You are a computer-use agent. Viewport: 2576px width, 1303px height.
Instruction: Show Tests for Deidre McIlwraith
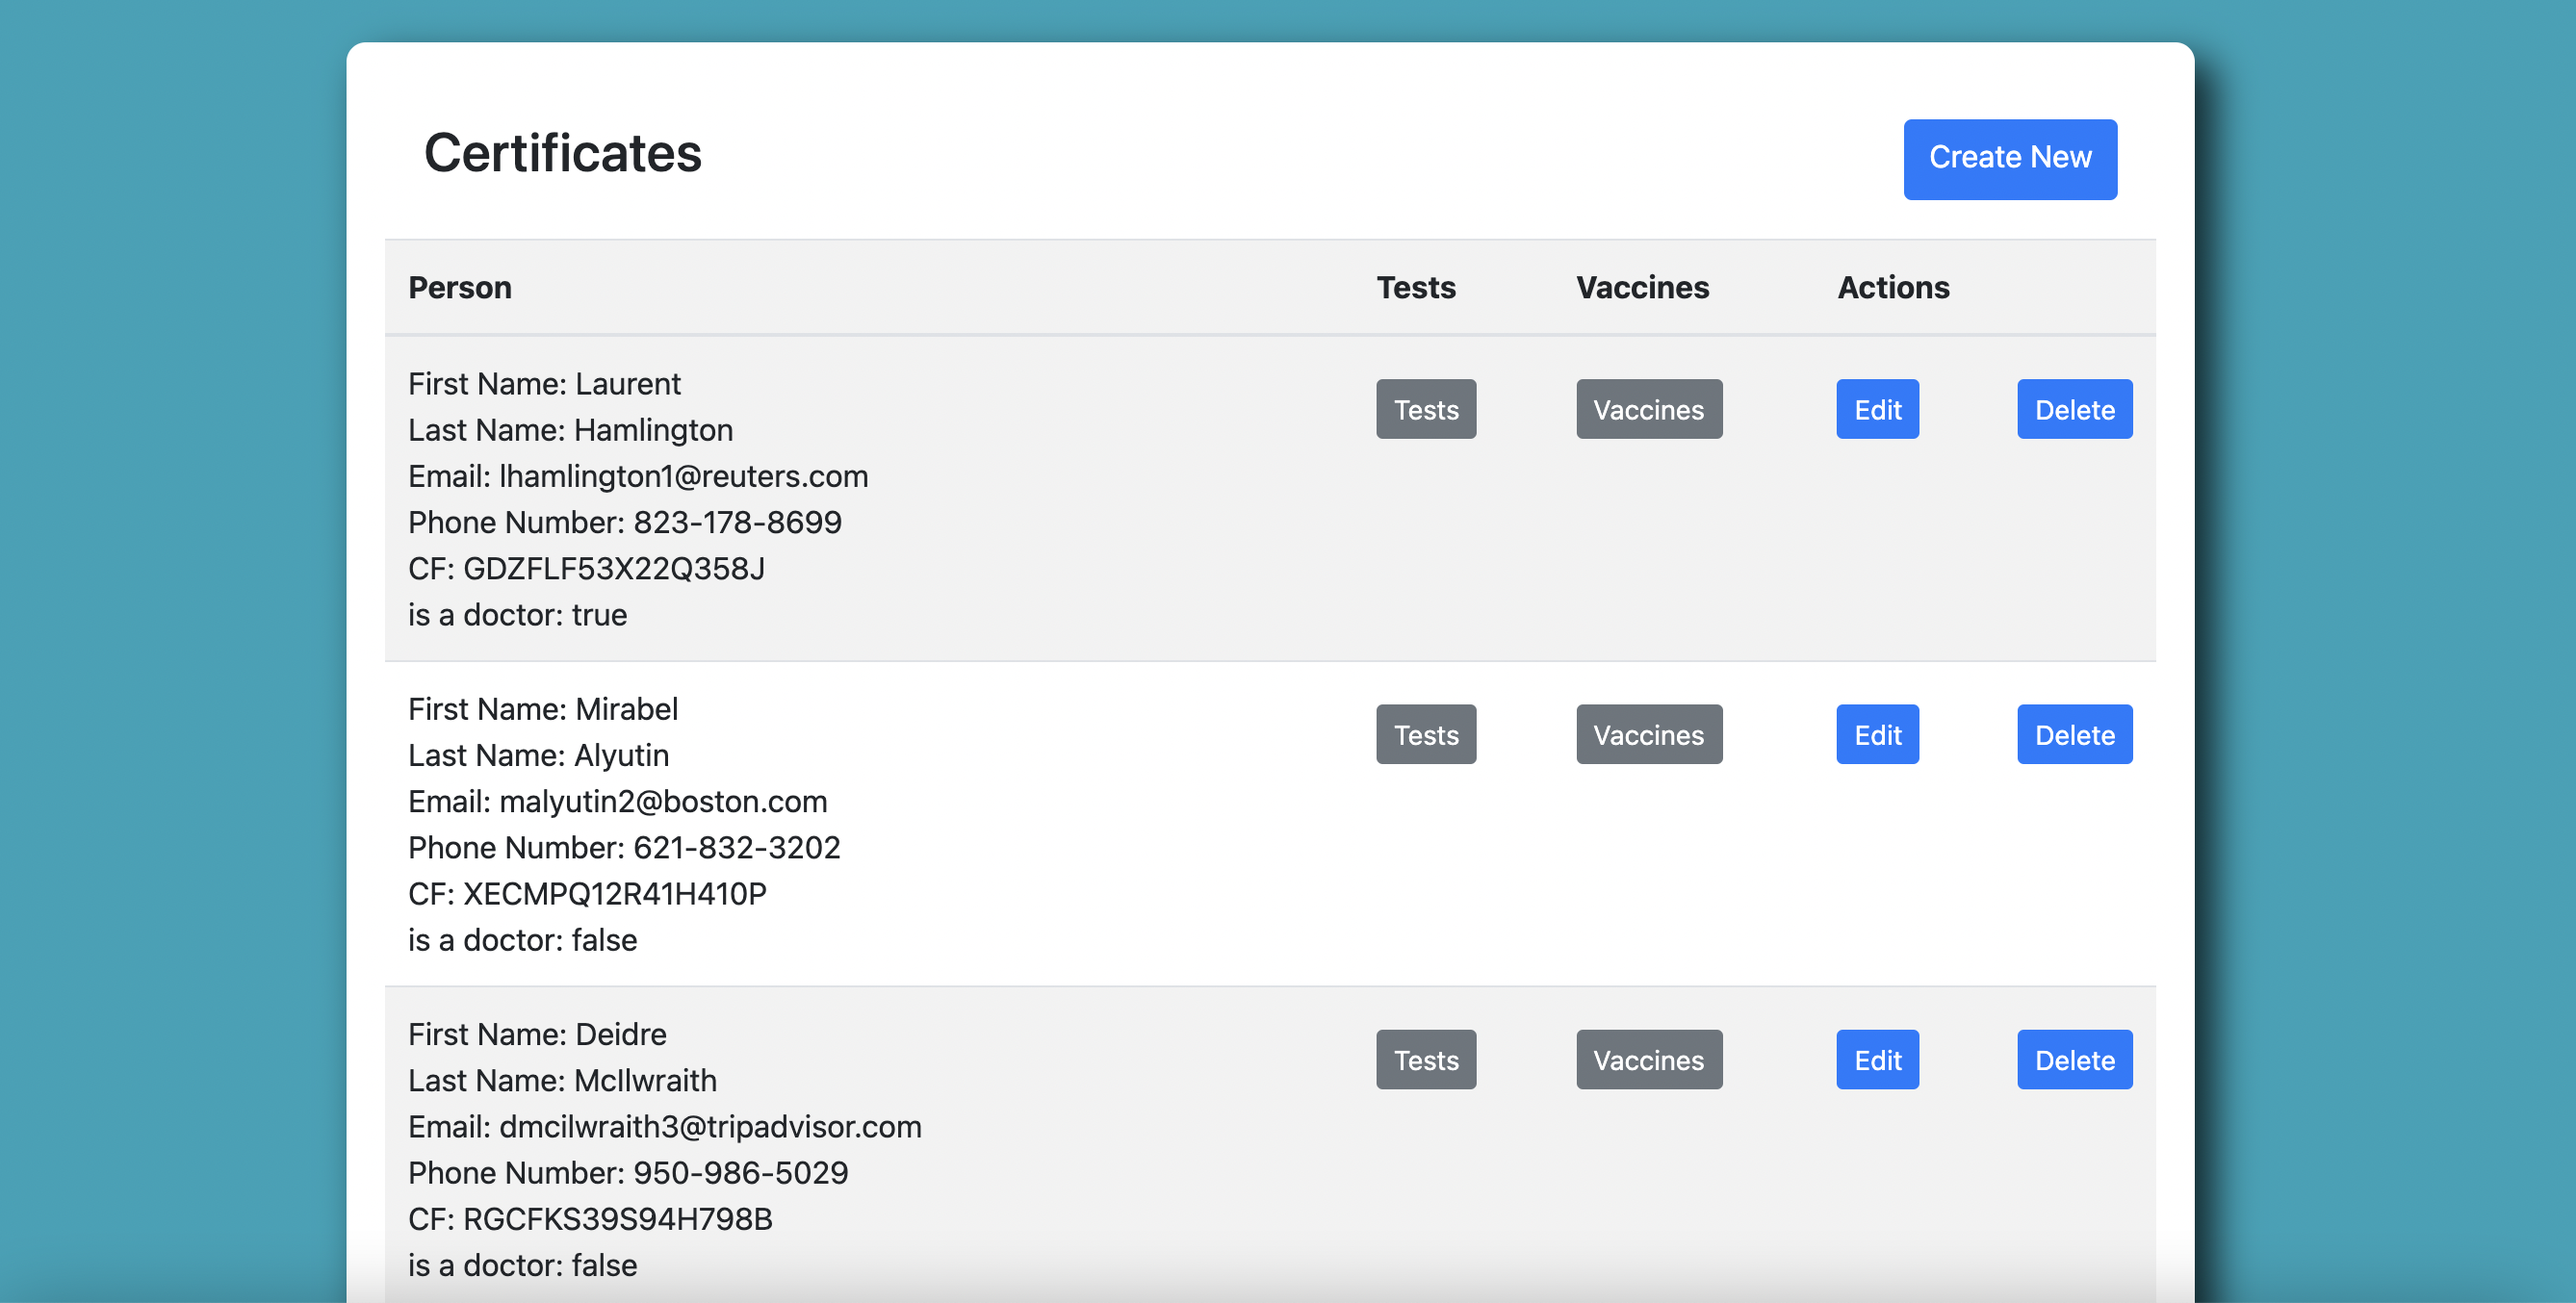(1425, 1059)
